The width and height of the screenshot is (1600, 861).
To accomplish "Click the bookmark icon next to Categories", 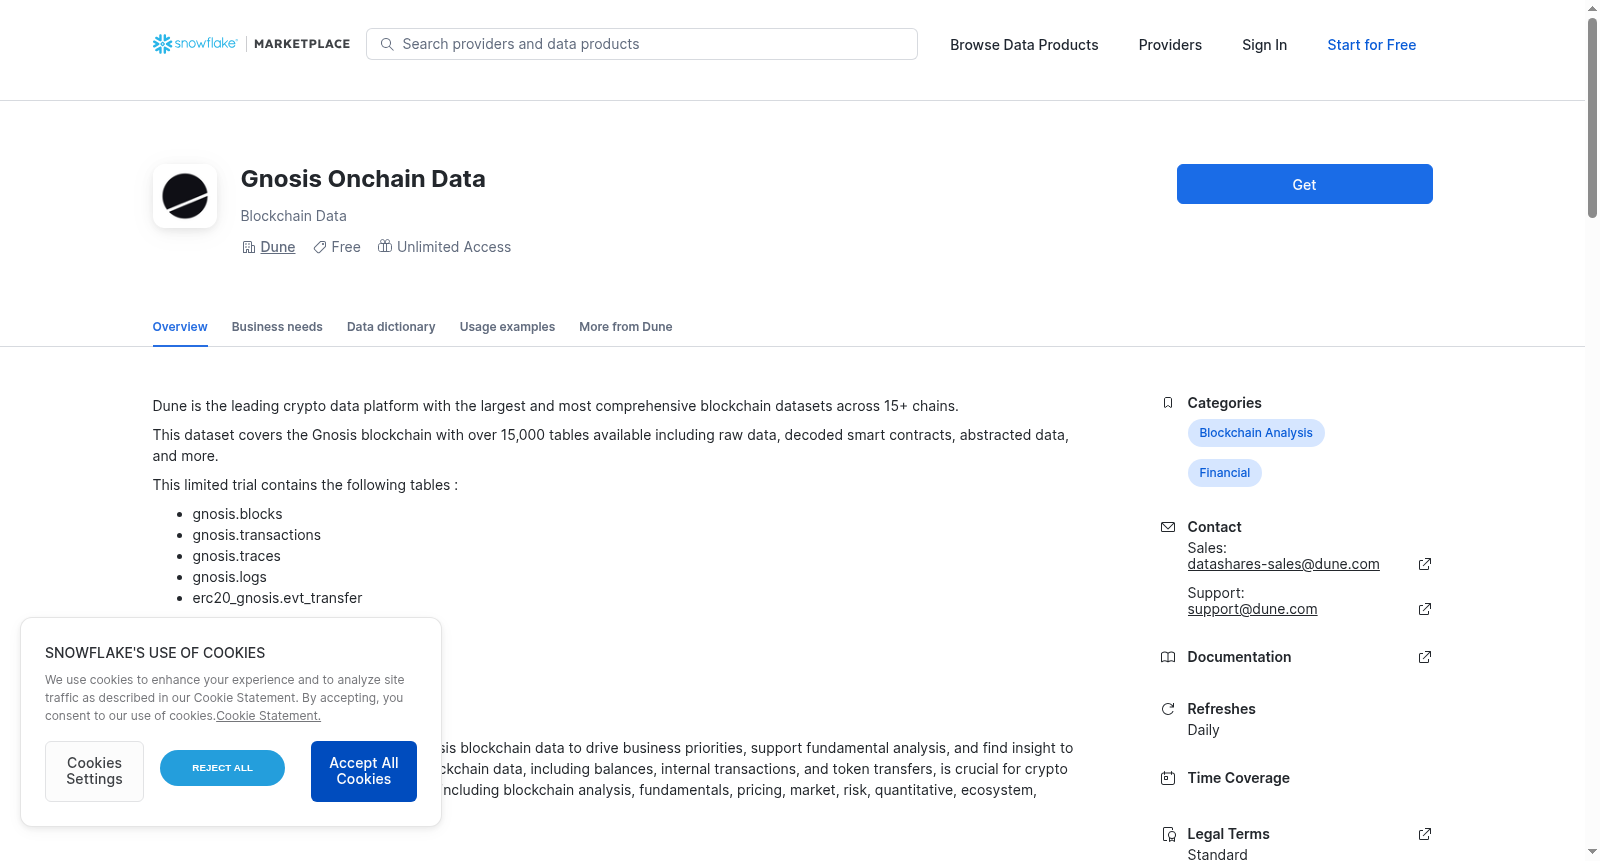I will point(1168,403).
